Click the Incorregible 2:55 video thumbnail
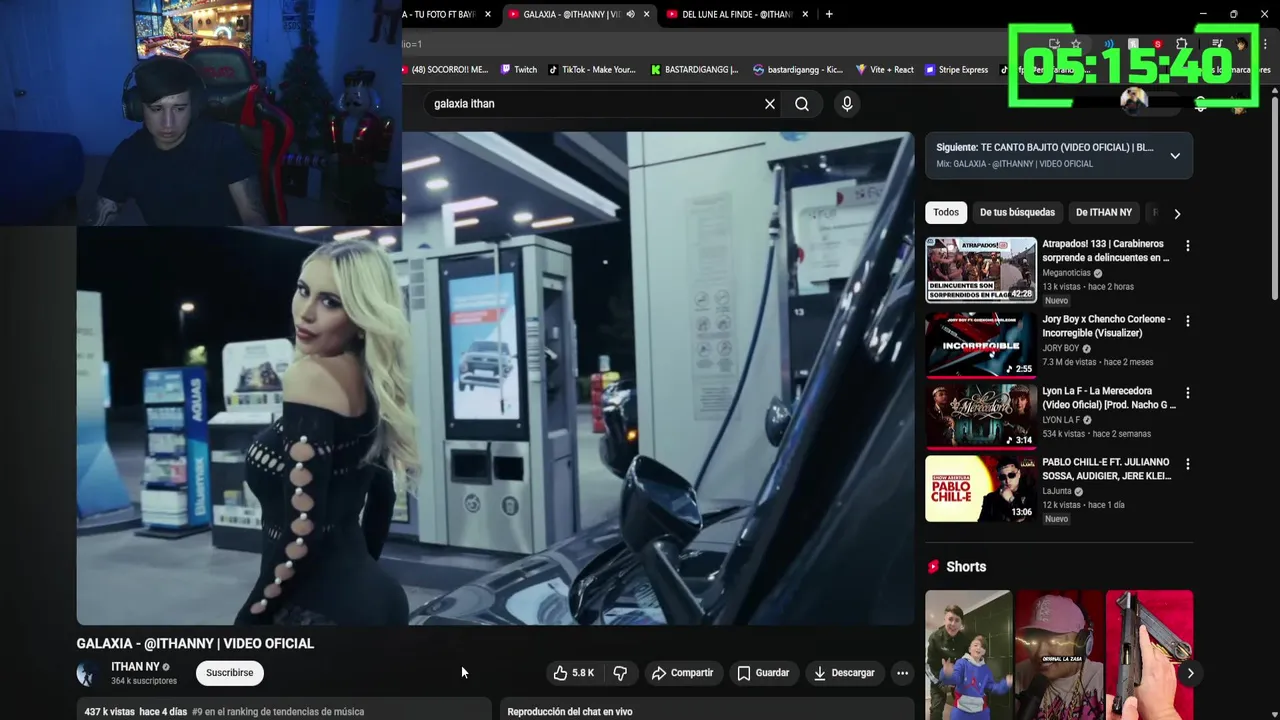The image size is (1280, 720). pos(981,344)
